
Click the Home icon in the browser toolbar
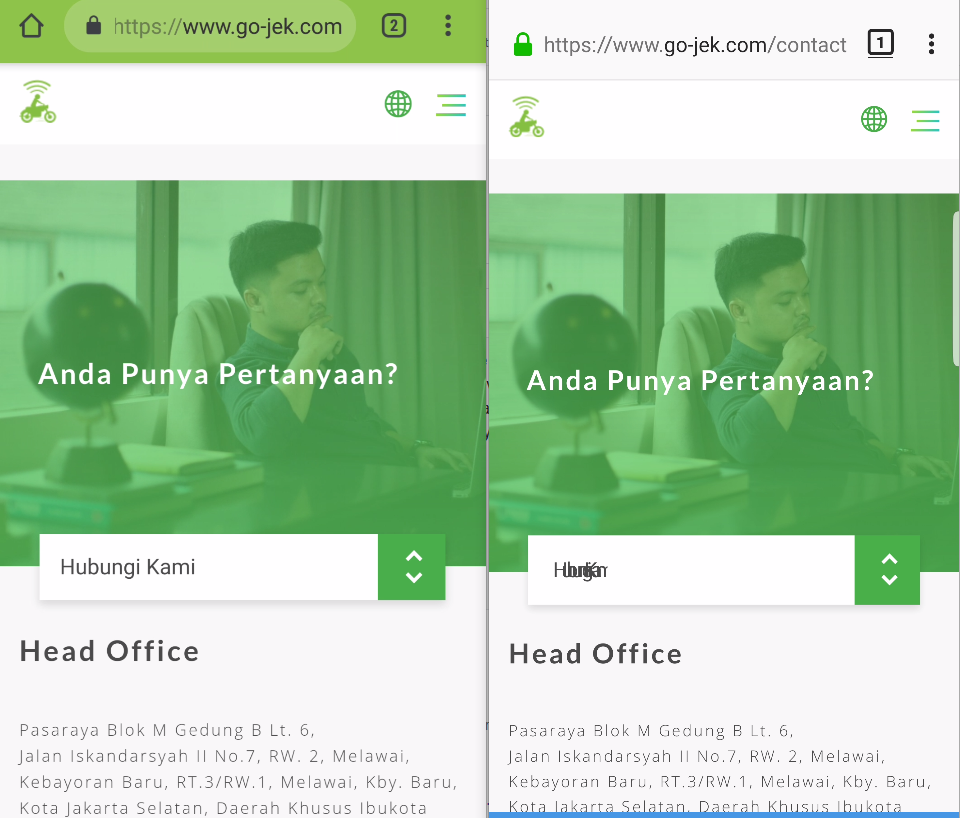tap(30, 26)
